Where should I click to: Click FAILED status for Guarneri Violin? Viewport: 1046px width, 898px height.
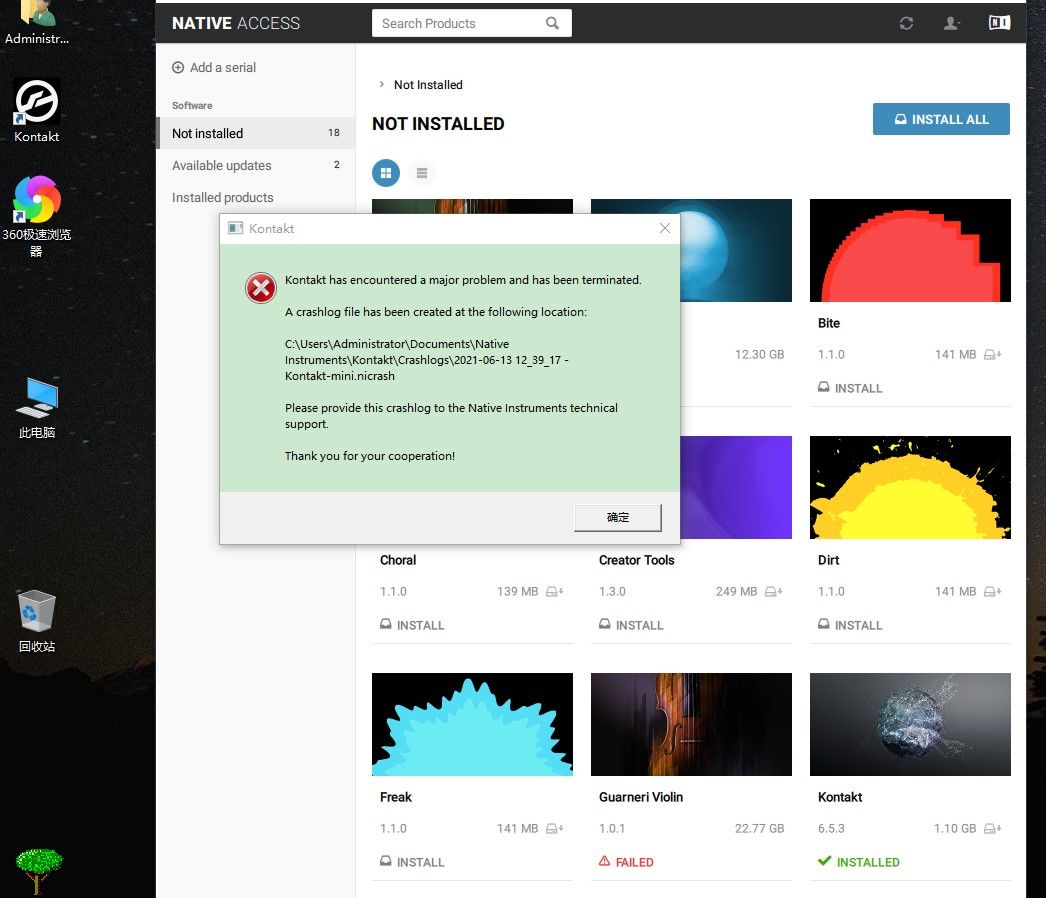(626, 862)
